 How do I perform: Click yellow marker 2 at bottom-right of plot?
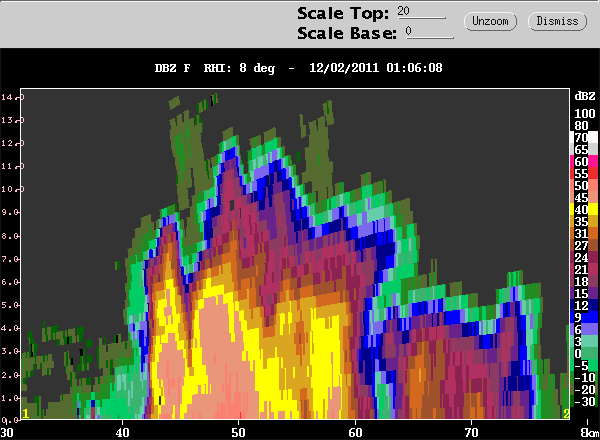[x=566, y=413]
